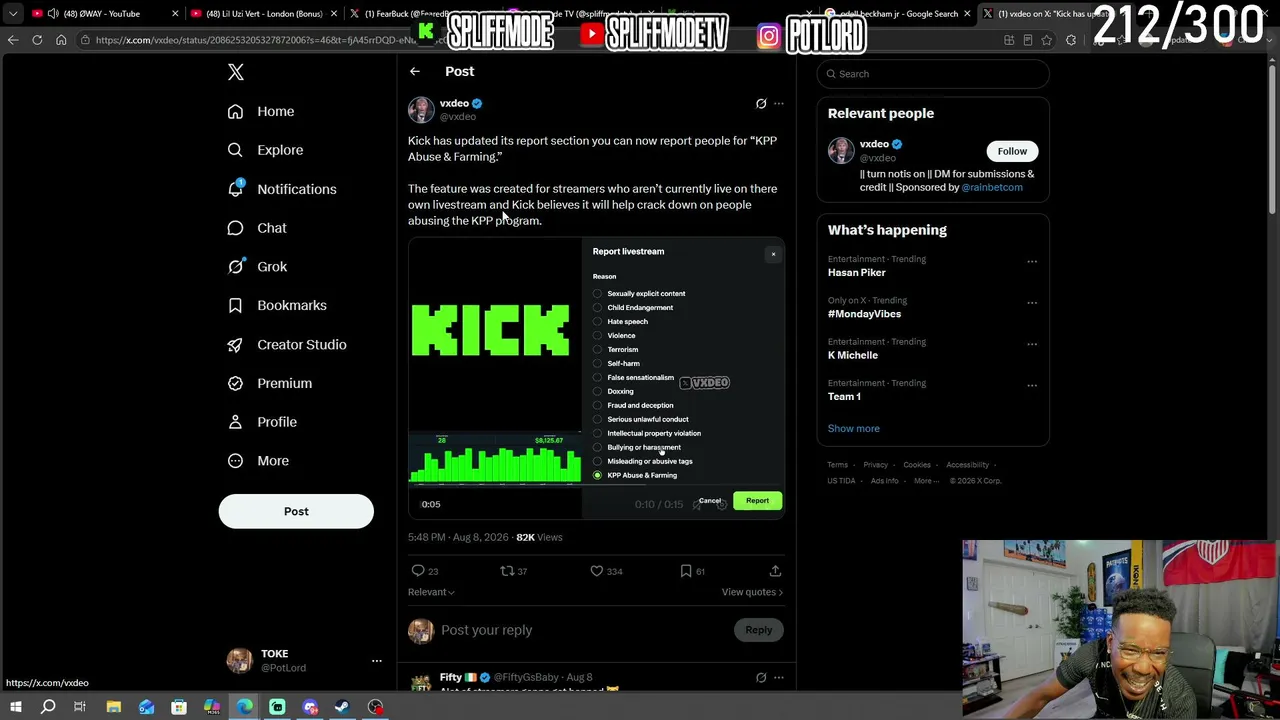Select 'Misleading or abusive tags' radio in the video
This screenshot has height=720, width=1280.
[597, 462]
